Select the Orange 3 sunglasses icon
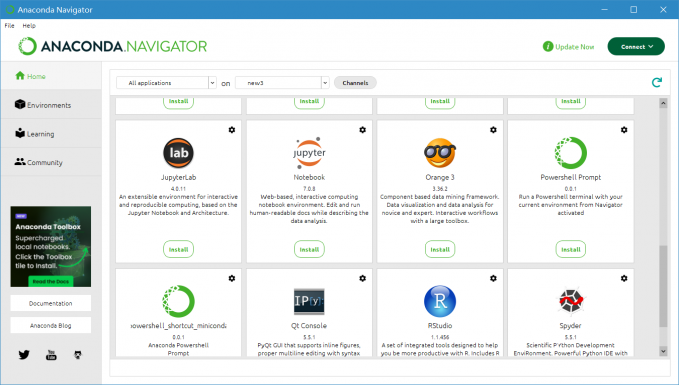Image resolution: width=679 pixels, height=385 pixels. pos(440,153)
